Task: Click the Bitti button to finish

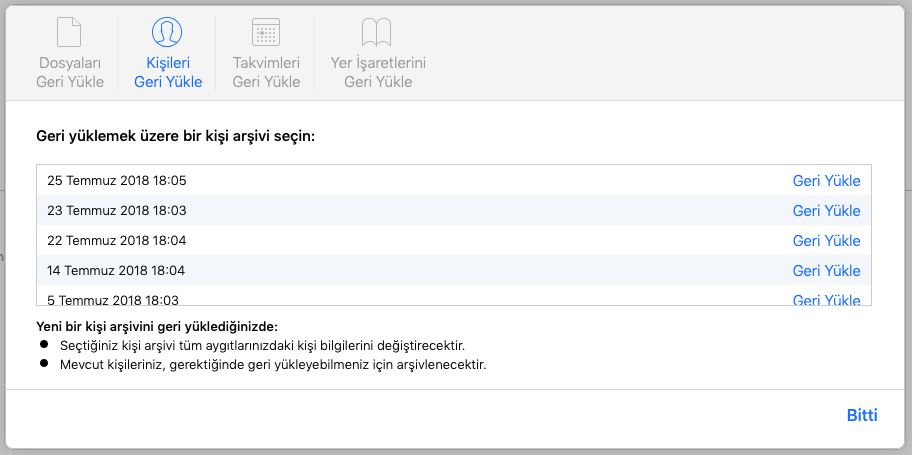Action: 861,415
